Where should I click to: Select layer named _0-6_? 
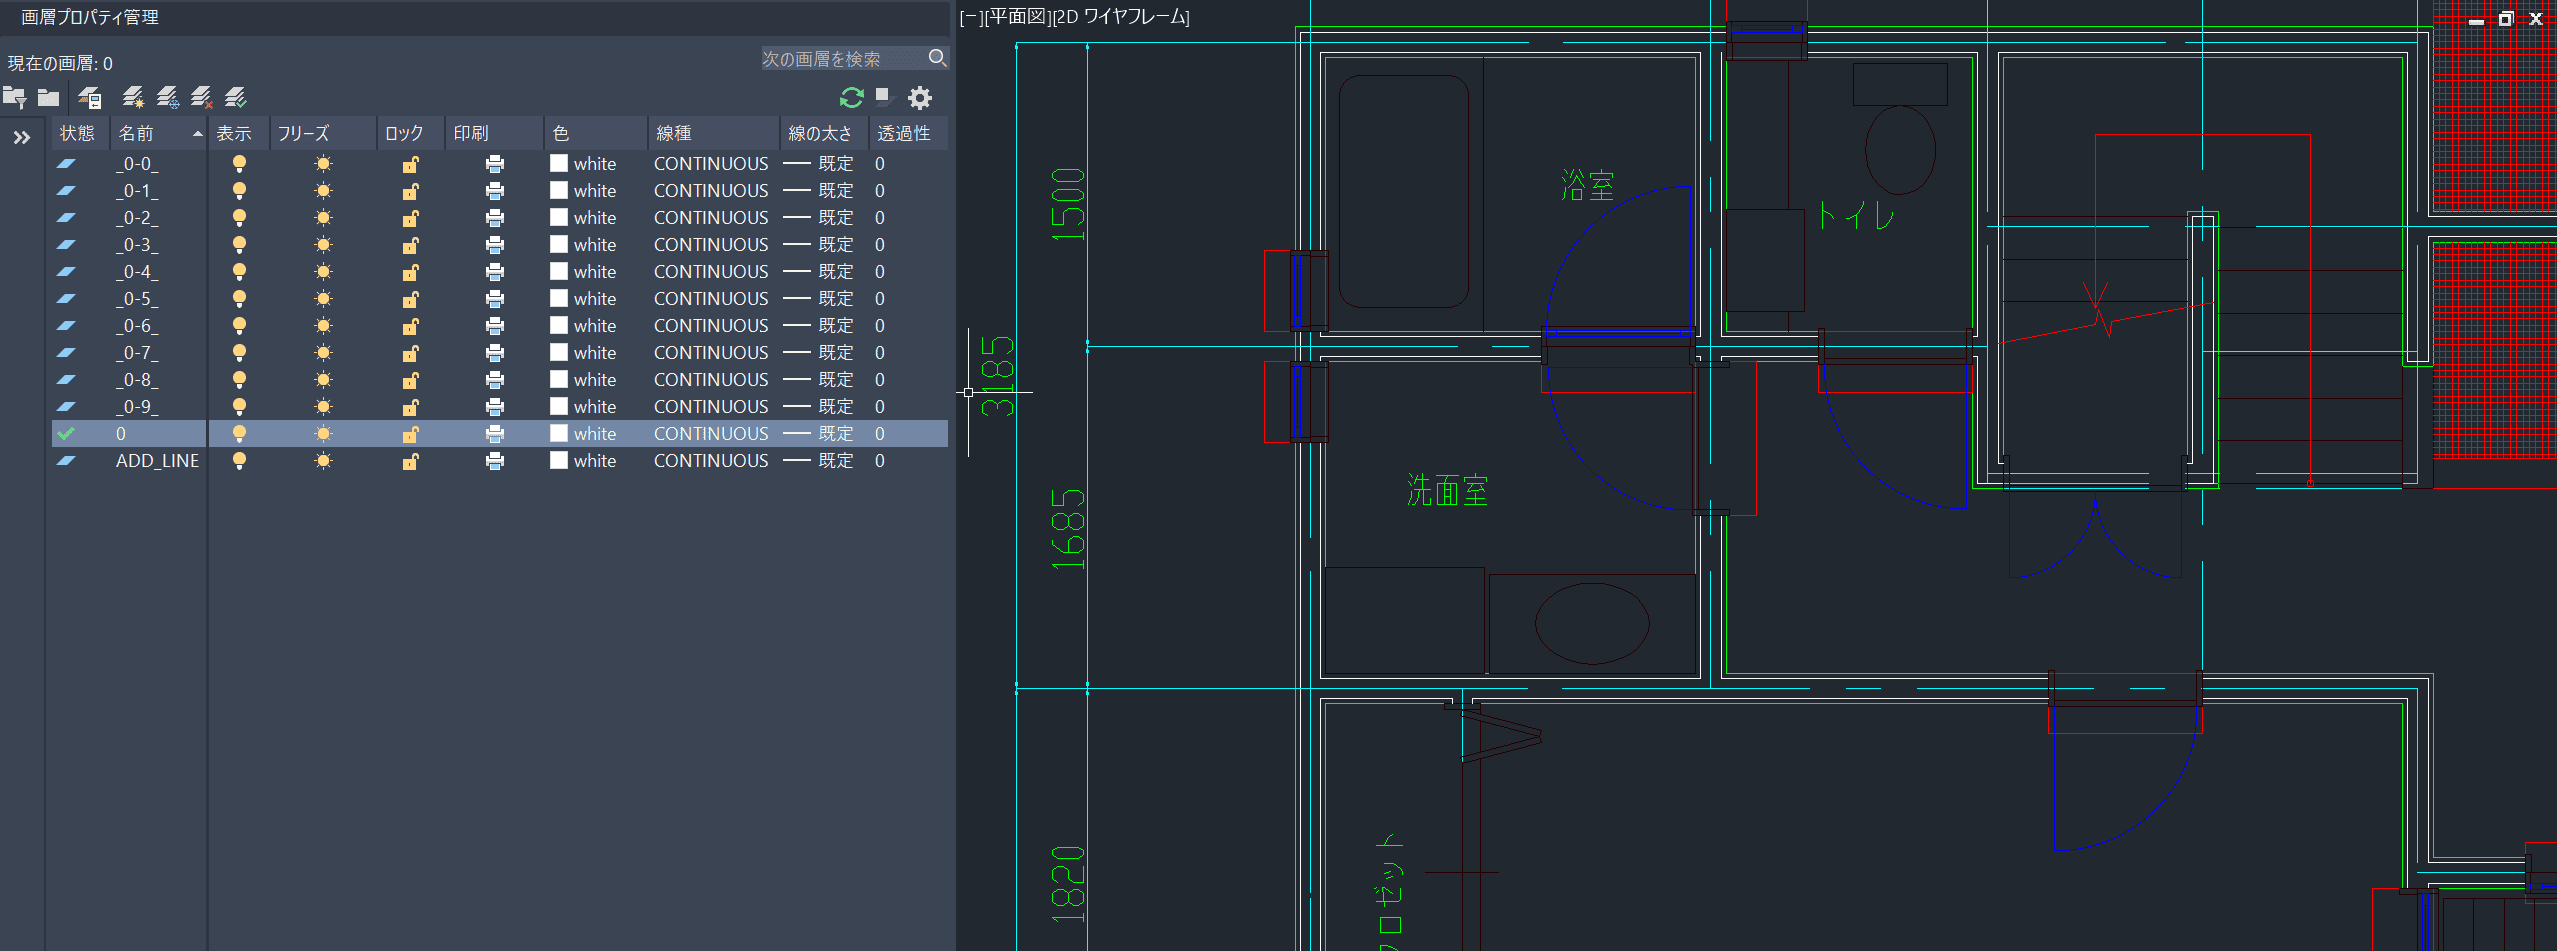137,325
